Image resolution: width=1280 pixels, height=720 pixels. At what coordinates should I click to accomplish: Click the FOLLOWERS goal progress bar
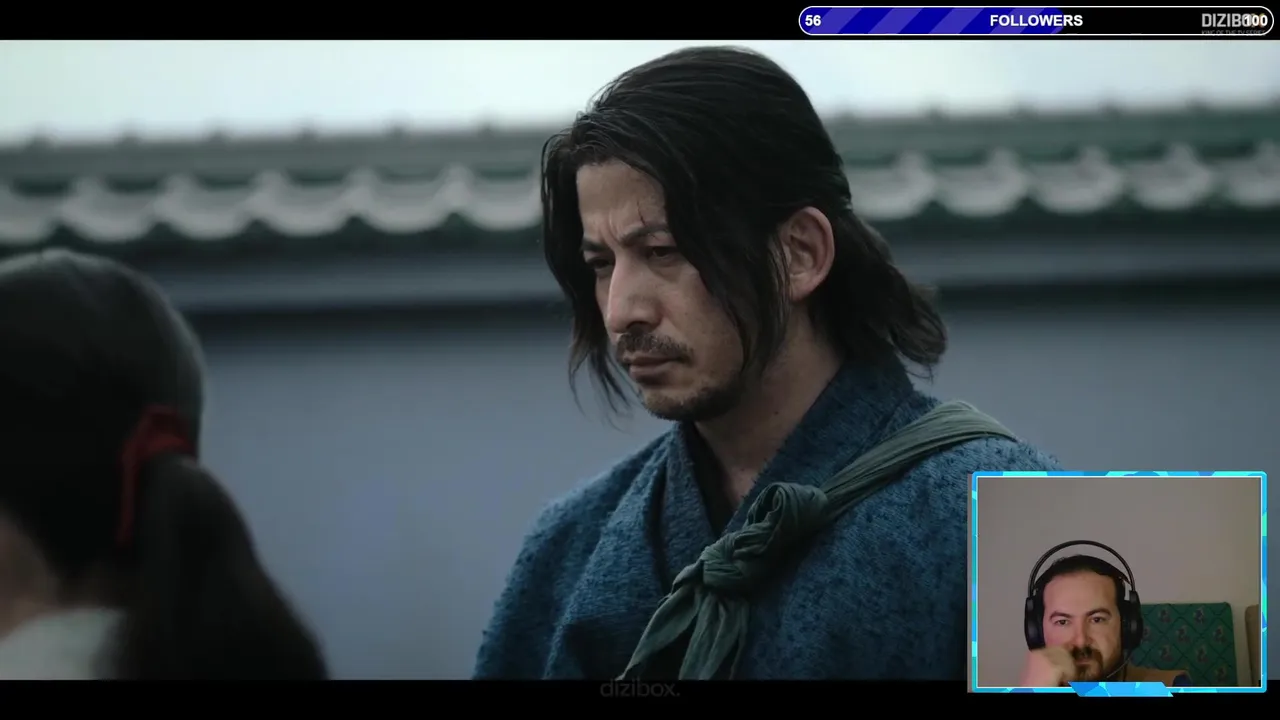1036,21
